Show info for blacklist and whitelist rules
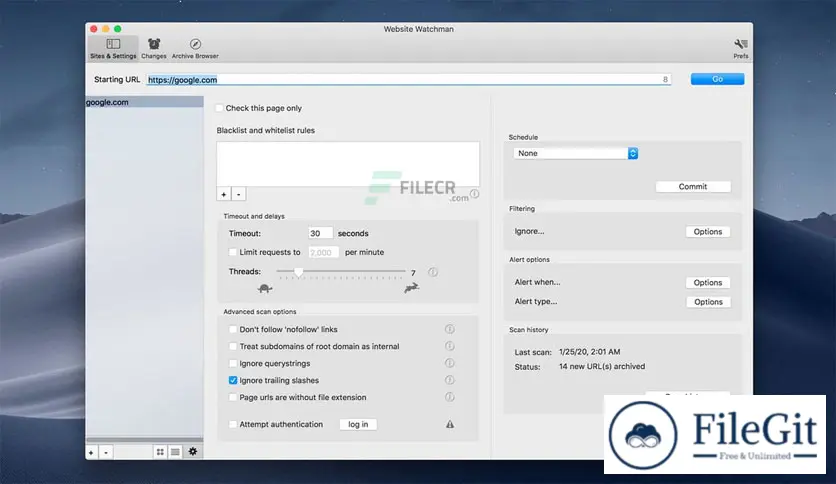 click(475, 194)
